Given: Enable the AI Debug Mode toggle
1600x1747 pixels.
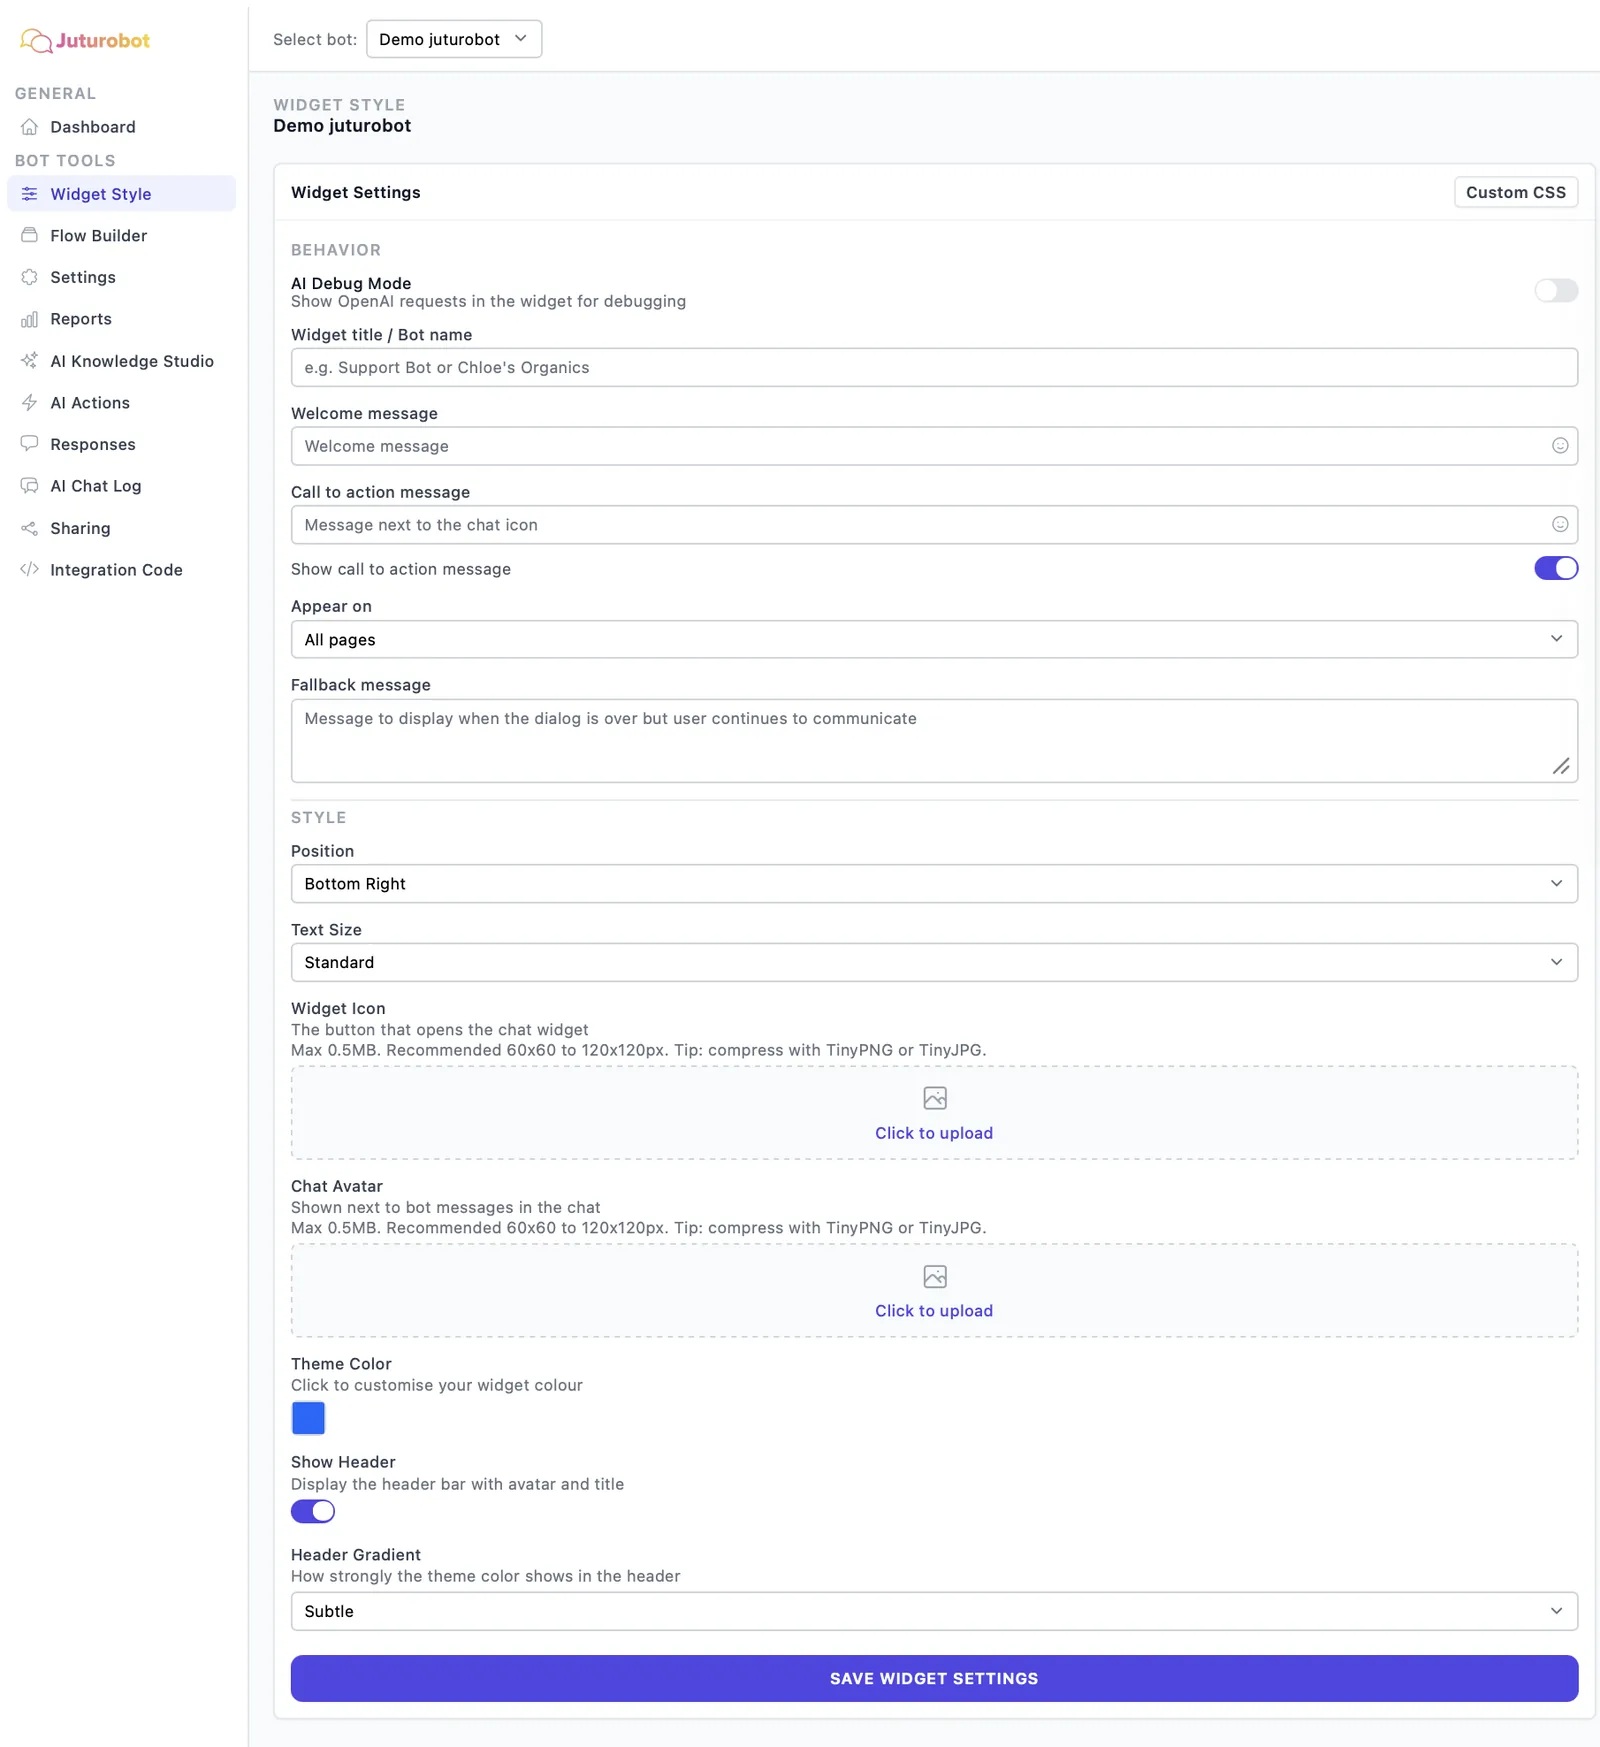Looking at the screenshot, I should click(x=1556, y=291).
